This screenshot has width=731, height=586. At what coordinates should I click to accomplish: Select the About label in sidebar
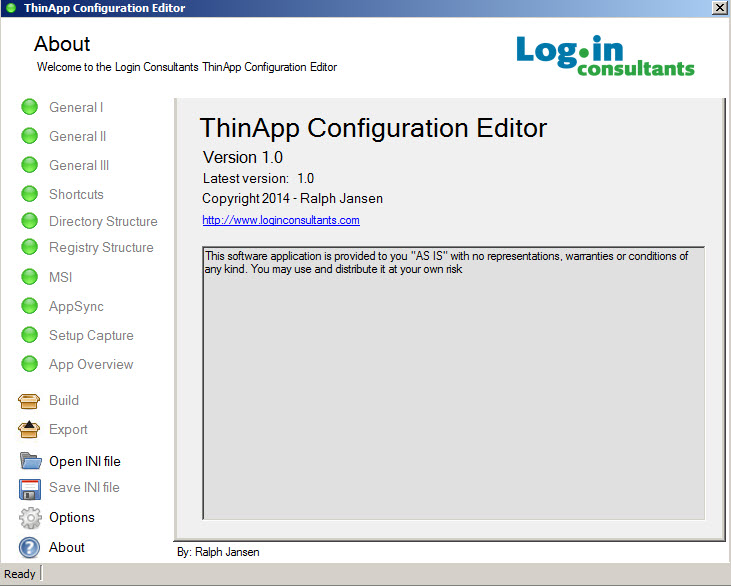click(x=67, y=547)
